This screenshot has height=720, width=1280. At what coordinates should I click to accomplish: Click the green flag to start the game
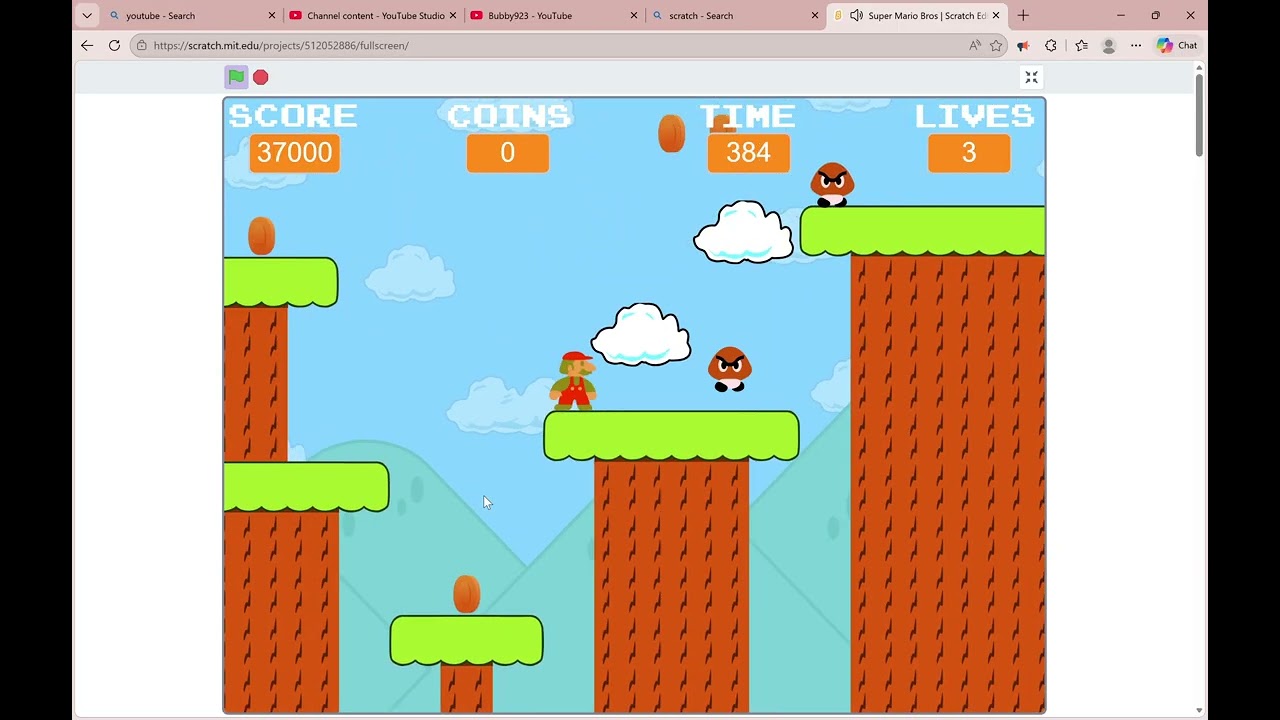(236, 77)
